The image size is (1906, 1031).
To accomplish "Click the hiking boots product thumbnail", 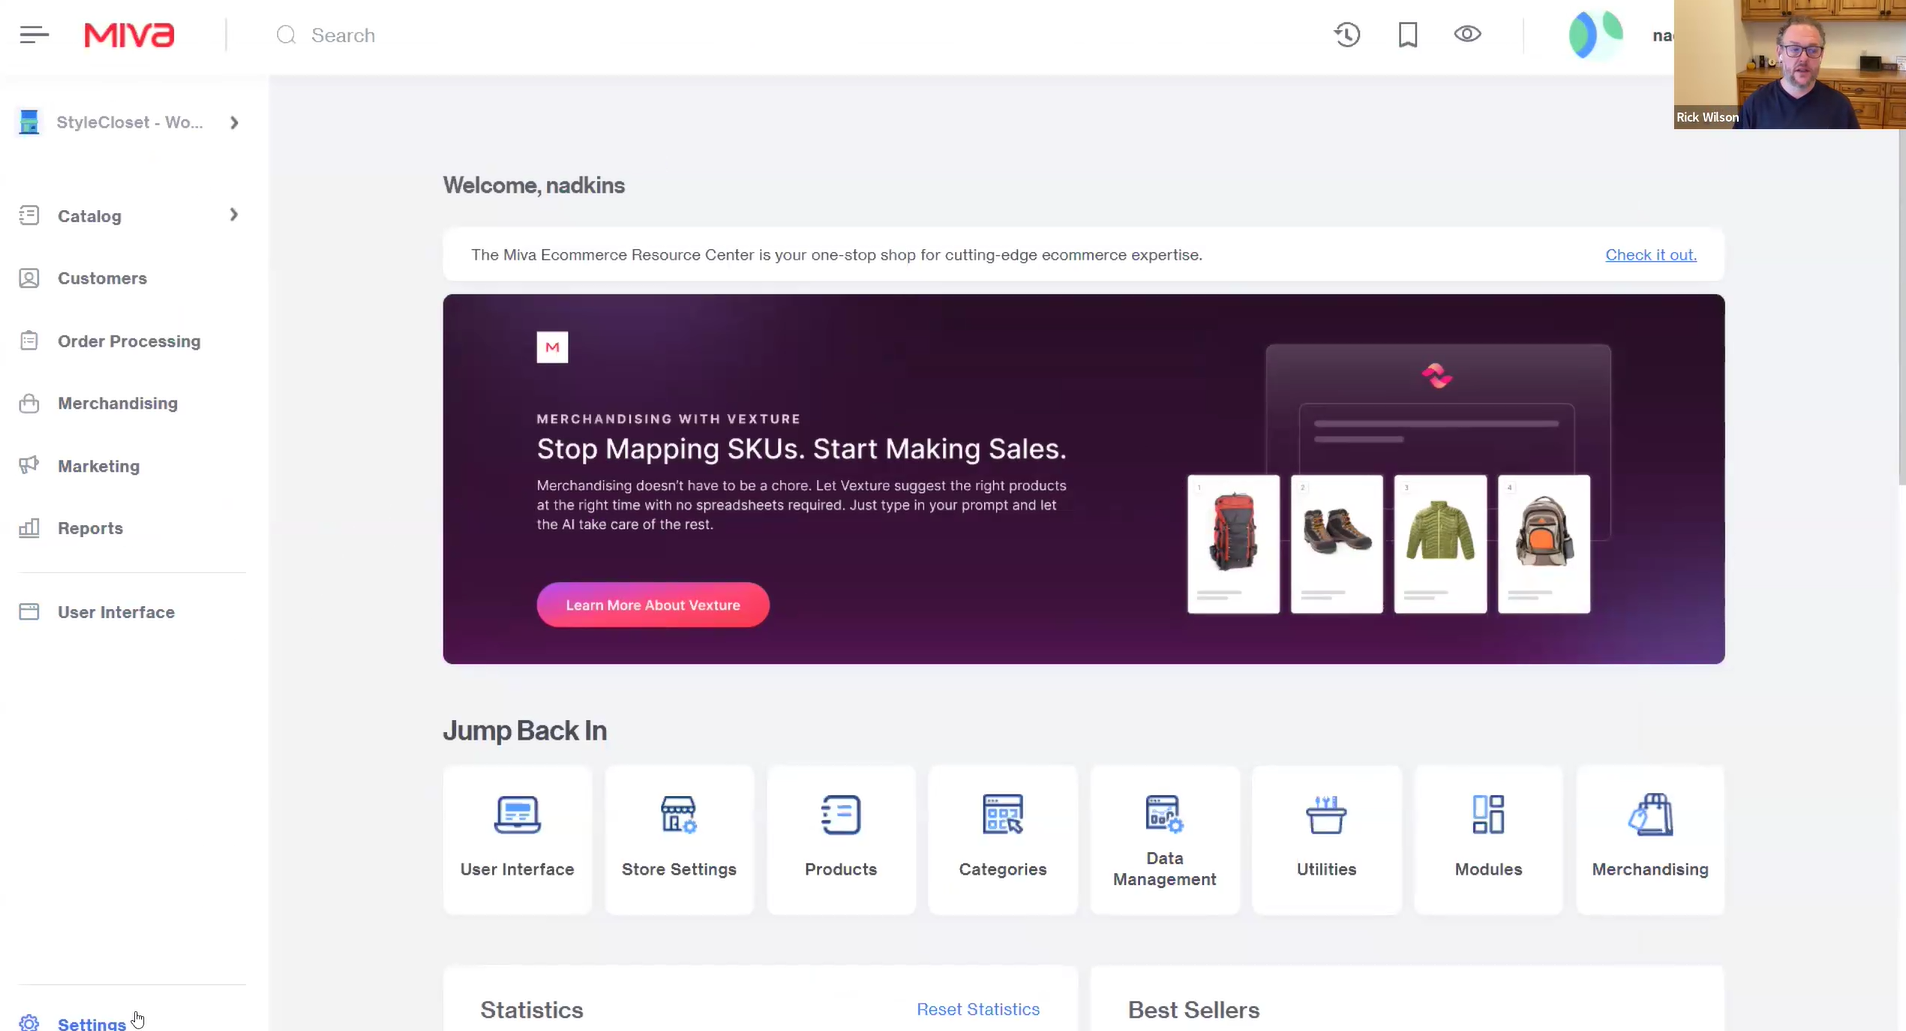I will click(x=1337, y=543).
